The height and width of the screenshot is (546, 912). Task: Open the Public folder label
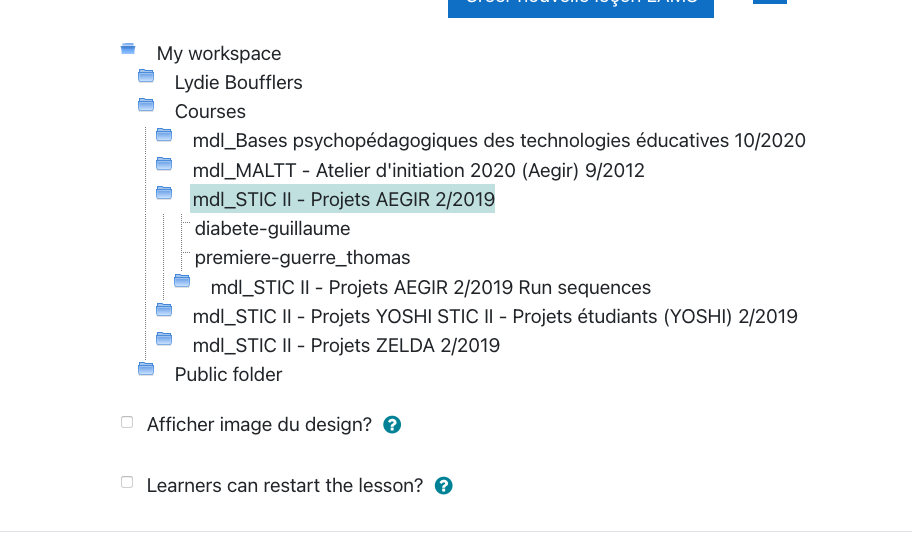228,375
